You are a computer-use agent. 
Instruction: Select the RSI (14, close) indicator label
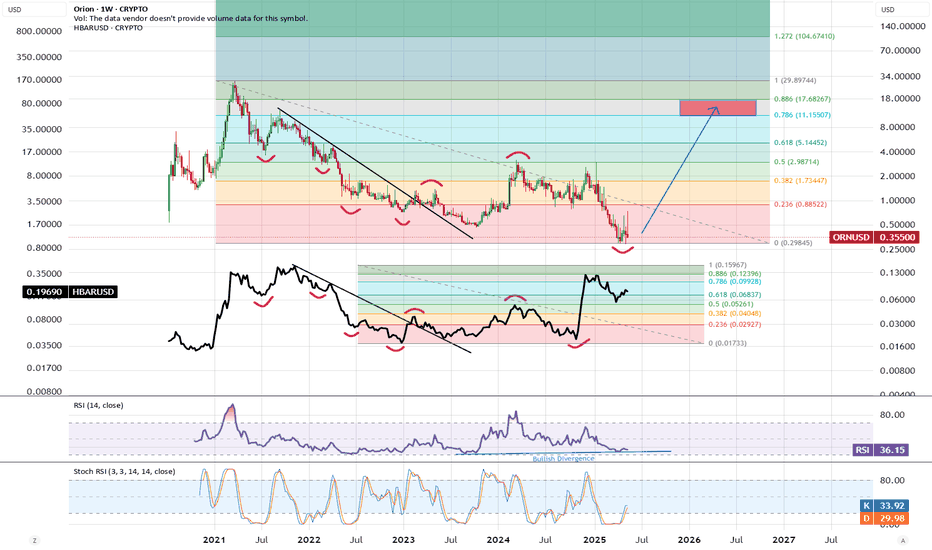[99, 406]
